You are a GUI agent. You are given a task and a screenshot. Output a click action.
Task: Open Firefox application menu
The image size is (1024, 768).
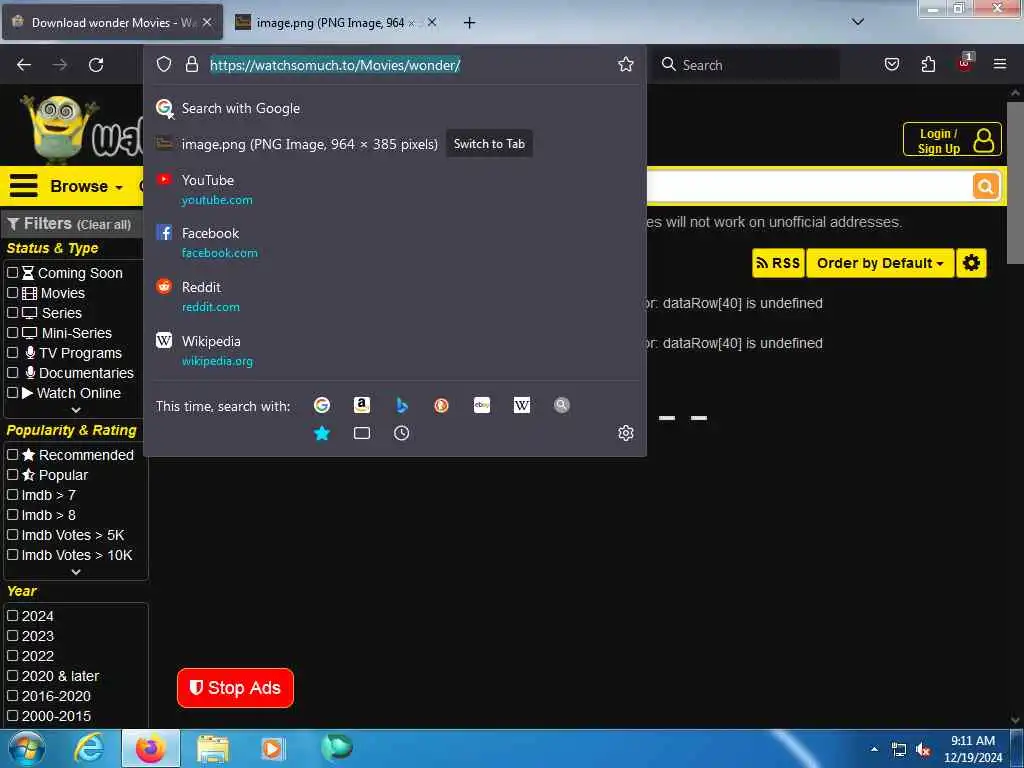(999, 64)
